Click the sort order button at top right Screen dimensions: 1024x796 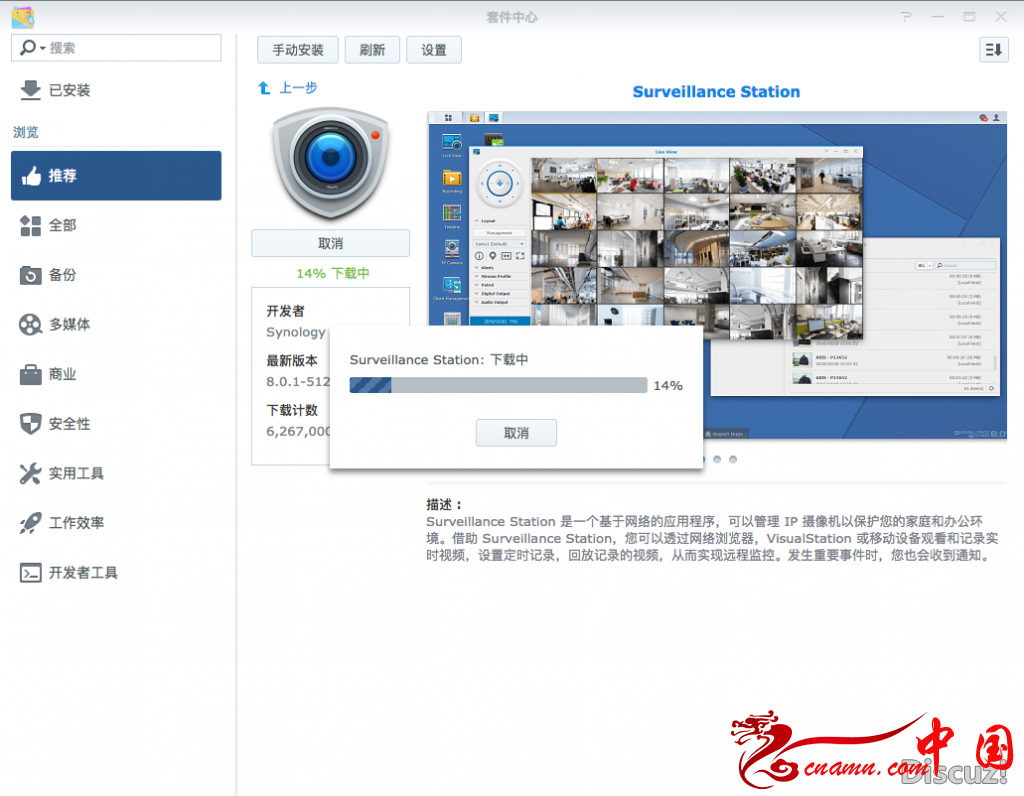[993, 50]
